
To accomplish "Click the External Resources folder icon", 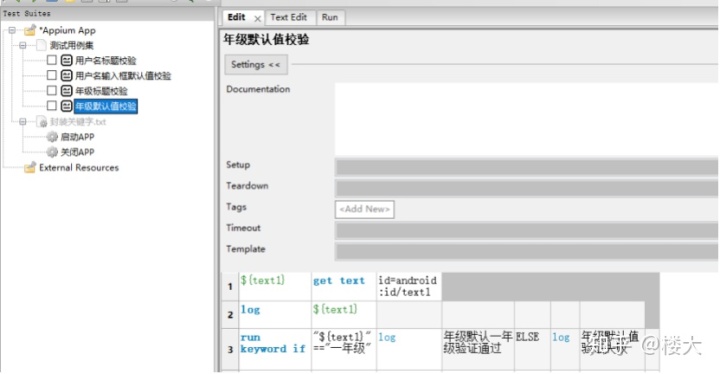I will [30, 168].
